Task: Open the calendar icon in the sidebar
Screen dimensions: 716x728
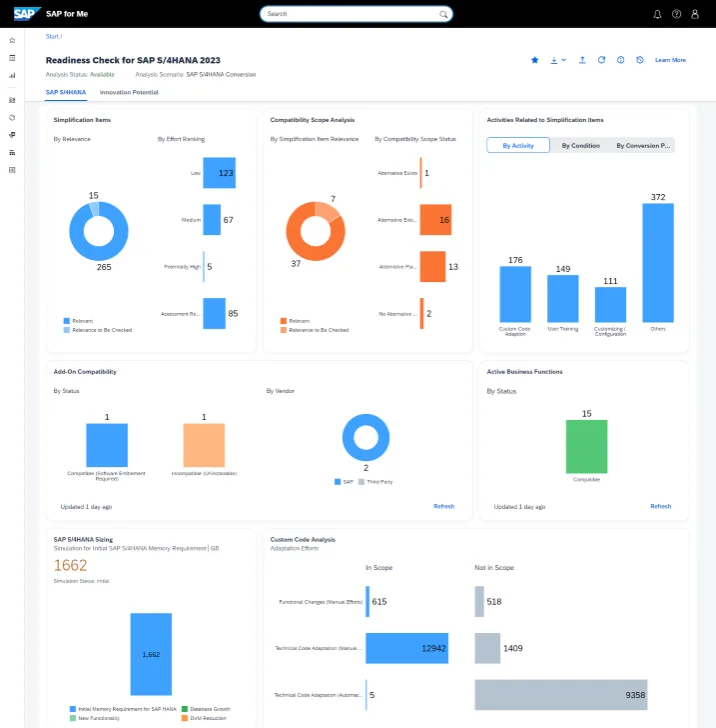Action: tap(13, 58)
